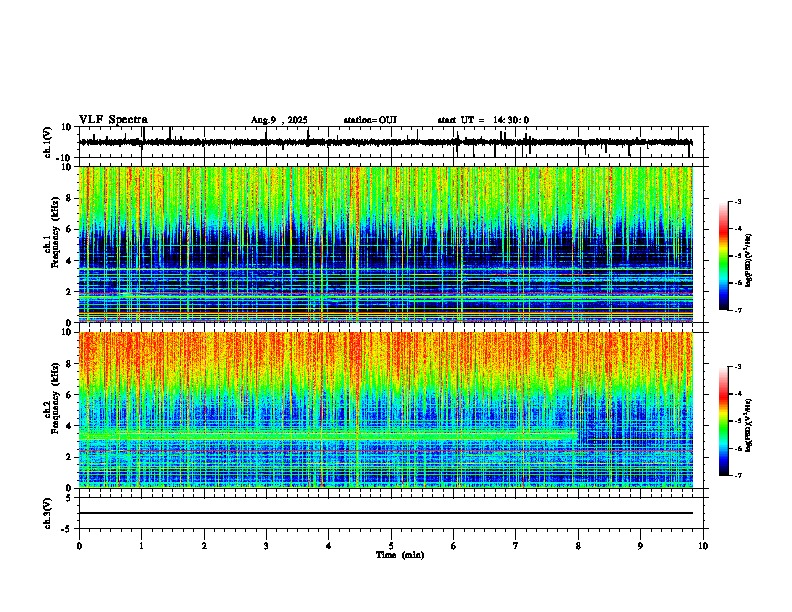
Task: Click the time axis tick "4"
Action: (329, 546)
